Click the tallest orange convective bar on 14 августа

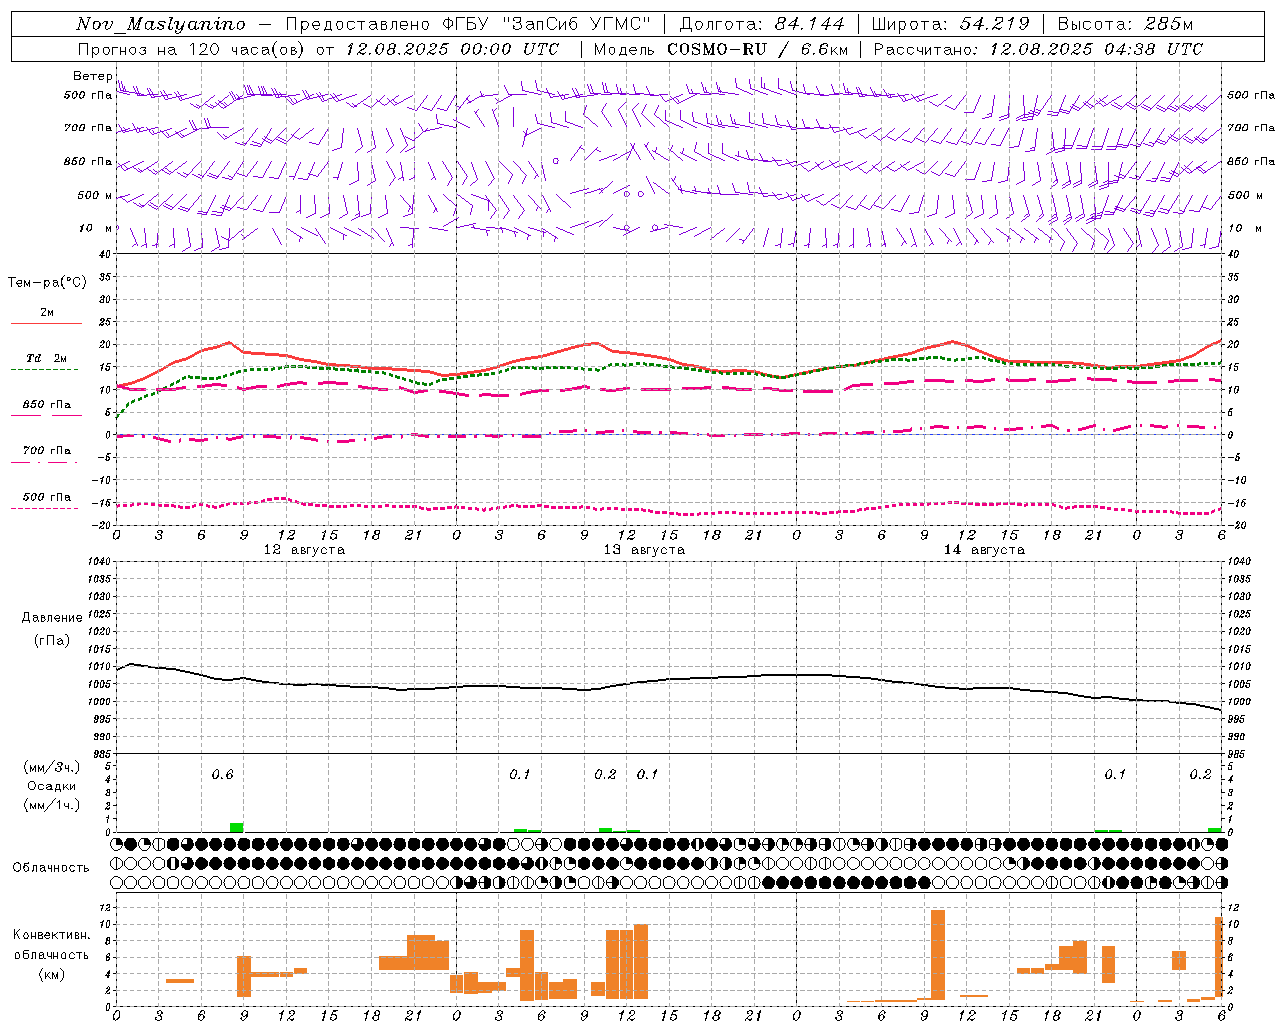(938, 954)
